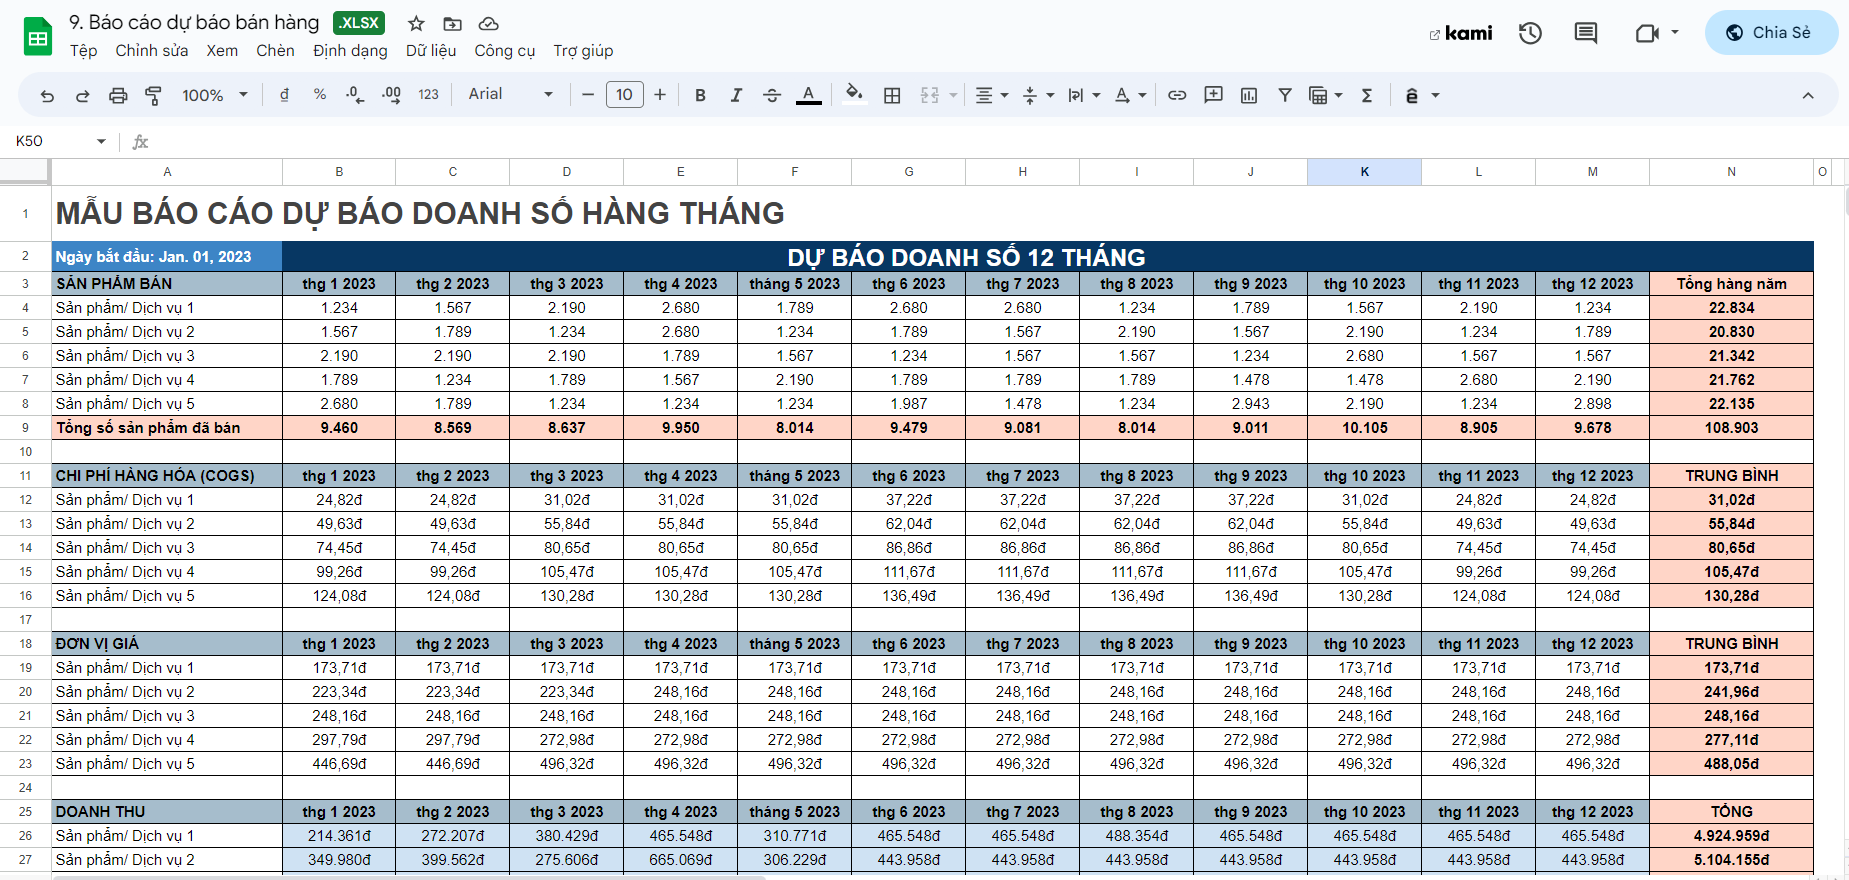Select row 9 header
The image size is (1849, 880).
[x=25, y=428]
